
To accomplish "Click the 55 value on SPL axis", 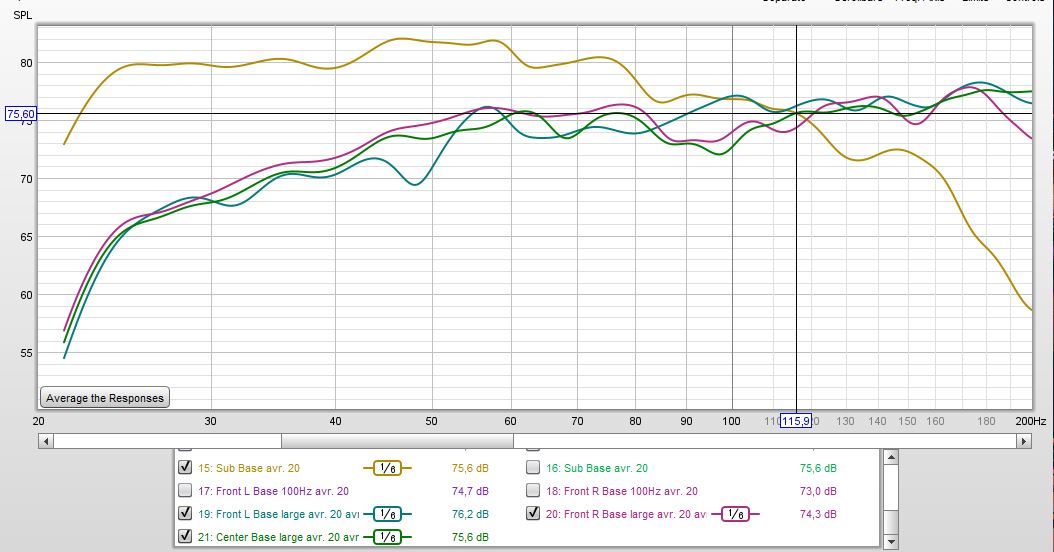I will pos(26,353).
